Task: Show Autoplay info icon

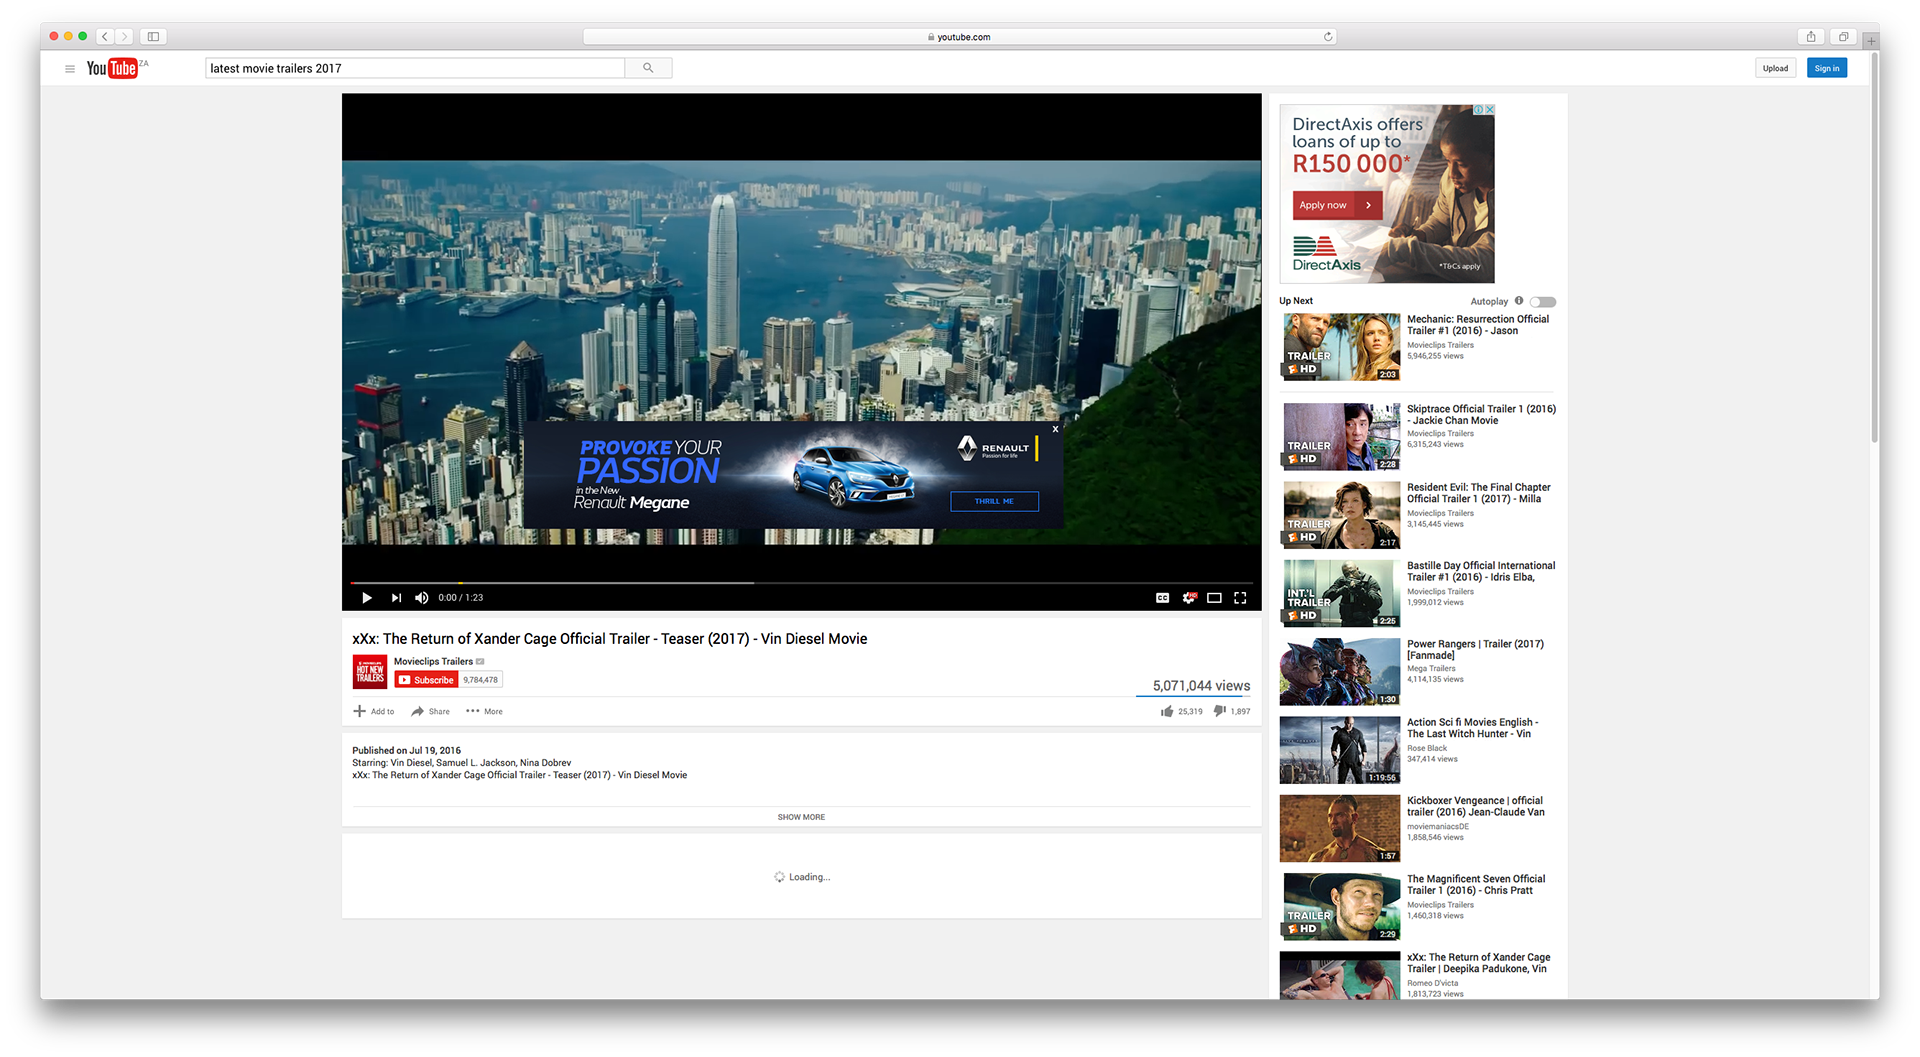Action: [x=1519, y=301]
